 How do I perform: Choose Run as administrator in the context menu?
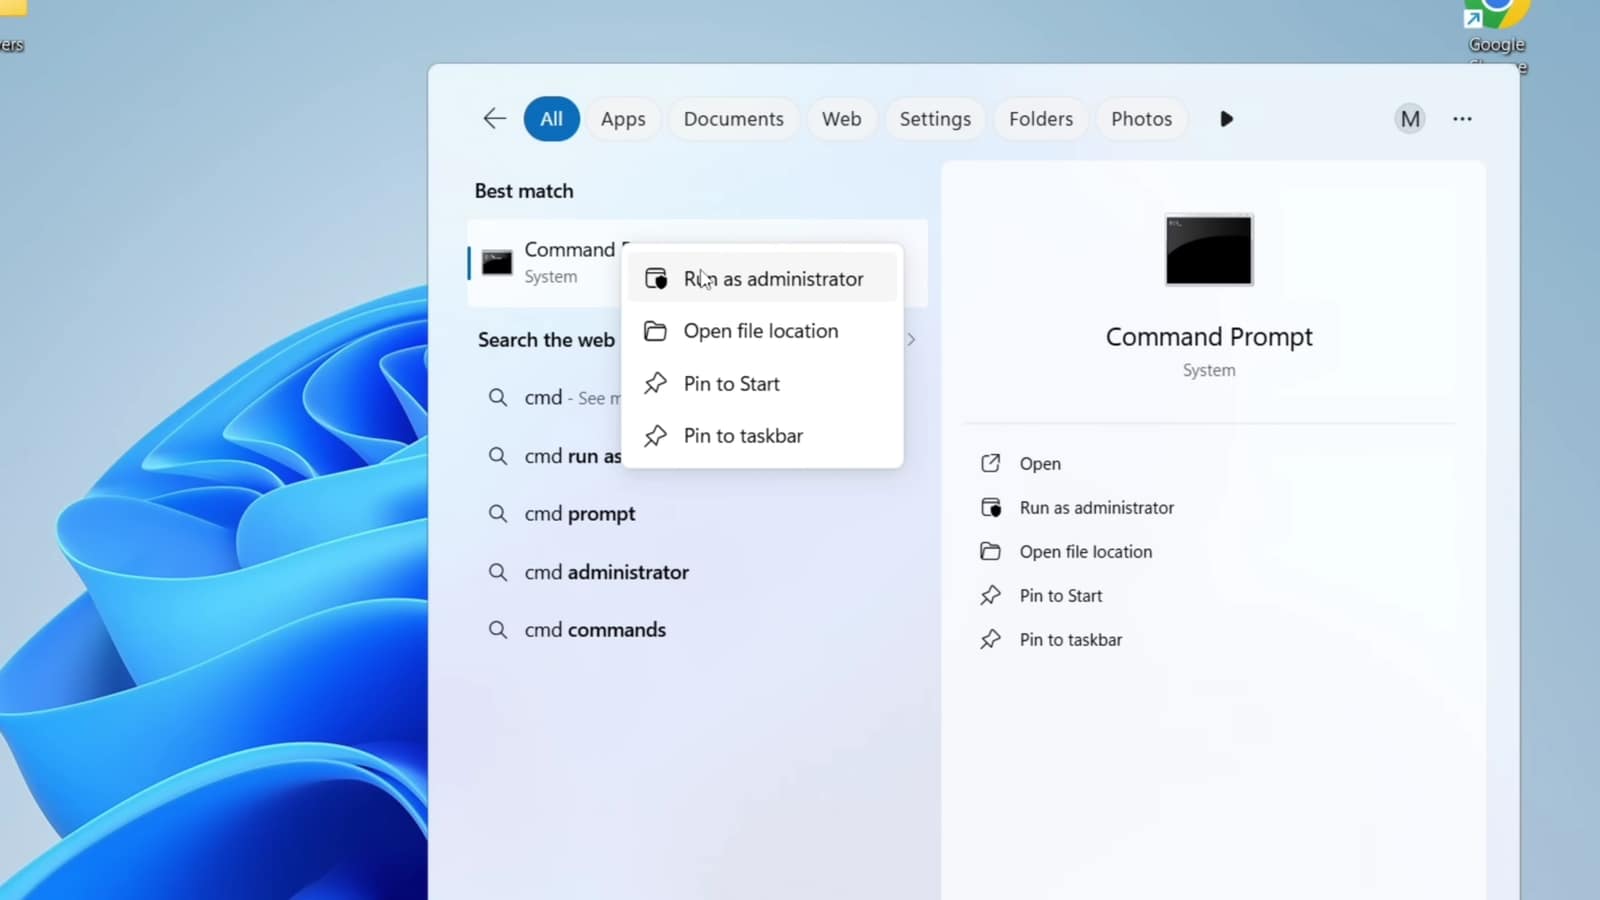click(x=762, y=279)
